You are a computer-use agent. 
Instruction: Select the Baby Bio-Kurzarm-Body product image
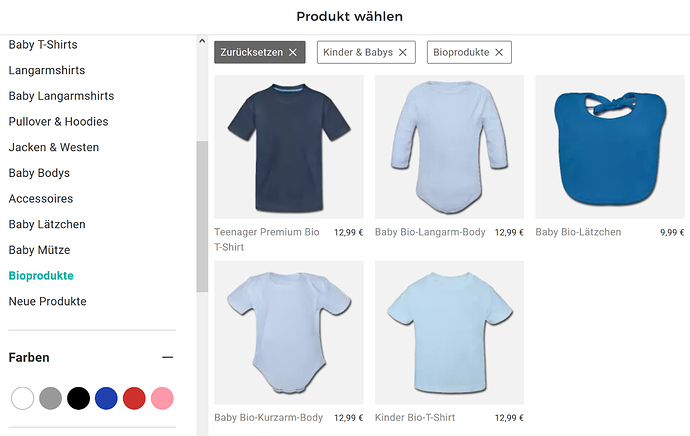point(289,332)
